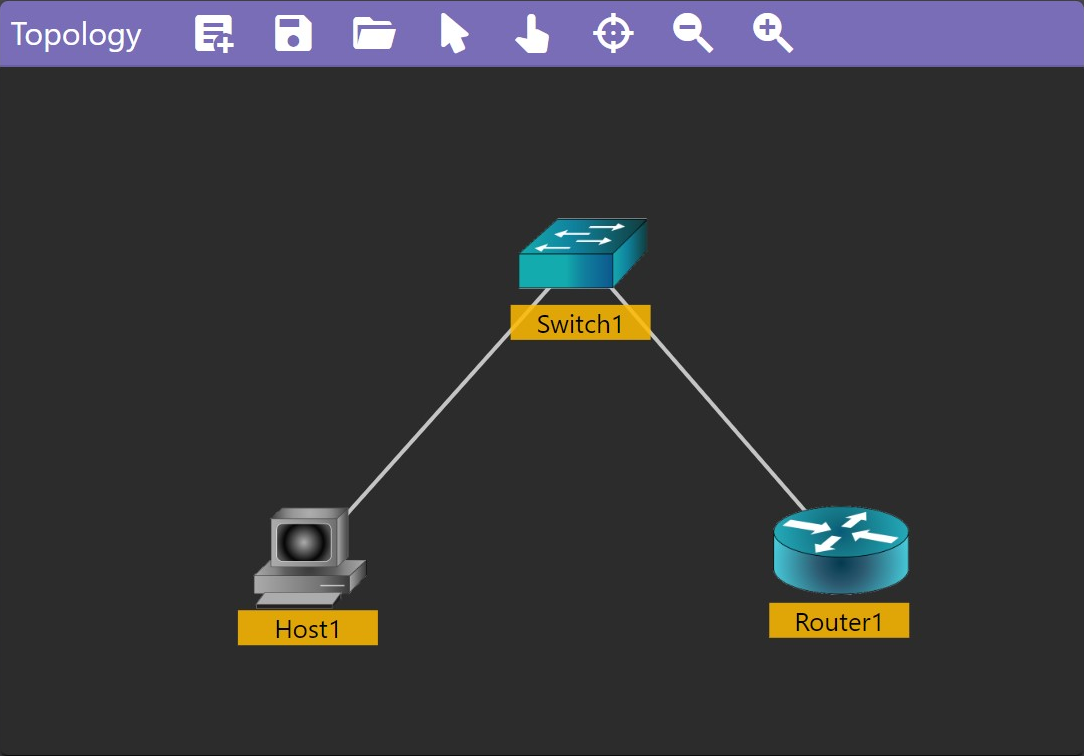Image resolution: width=1084 pixels, height=756 pixels.
Task: Select the Switch1 device icon
Action: coord(582,254)
